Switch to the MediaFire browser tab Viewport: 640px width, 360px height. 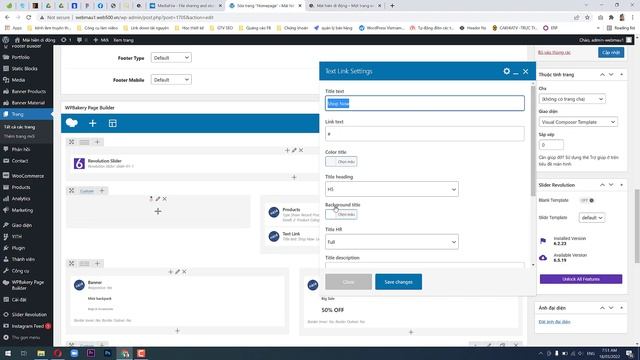(x=186, y=6)
